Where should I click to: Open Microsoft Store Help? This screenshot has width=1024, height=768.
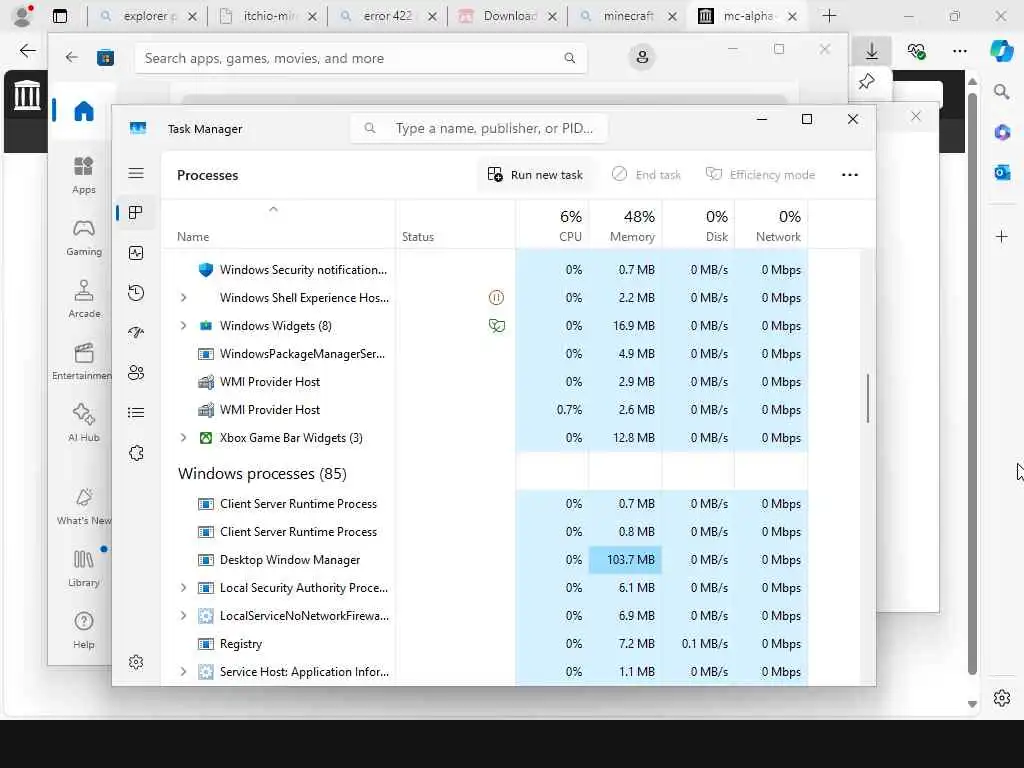84,631
